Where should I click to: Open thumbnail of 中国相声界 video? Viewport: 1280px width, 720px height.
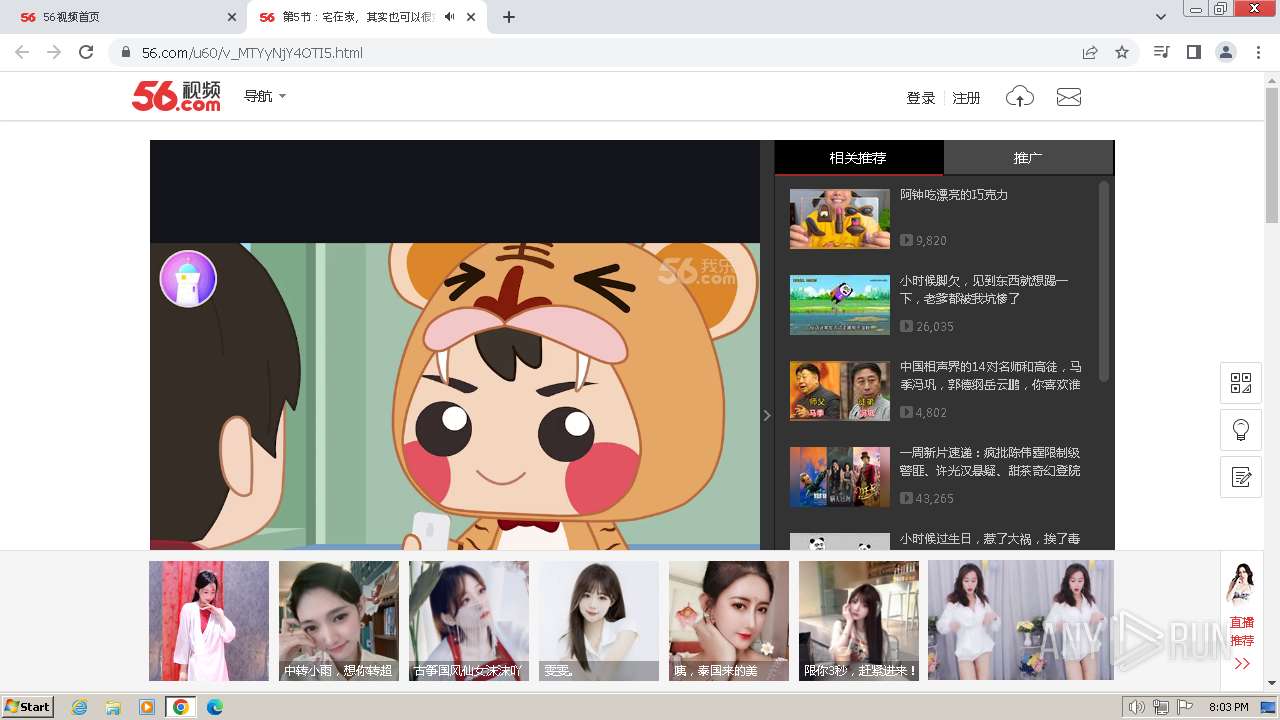tap(839, 391)
